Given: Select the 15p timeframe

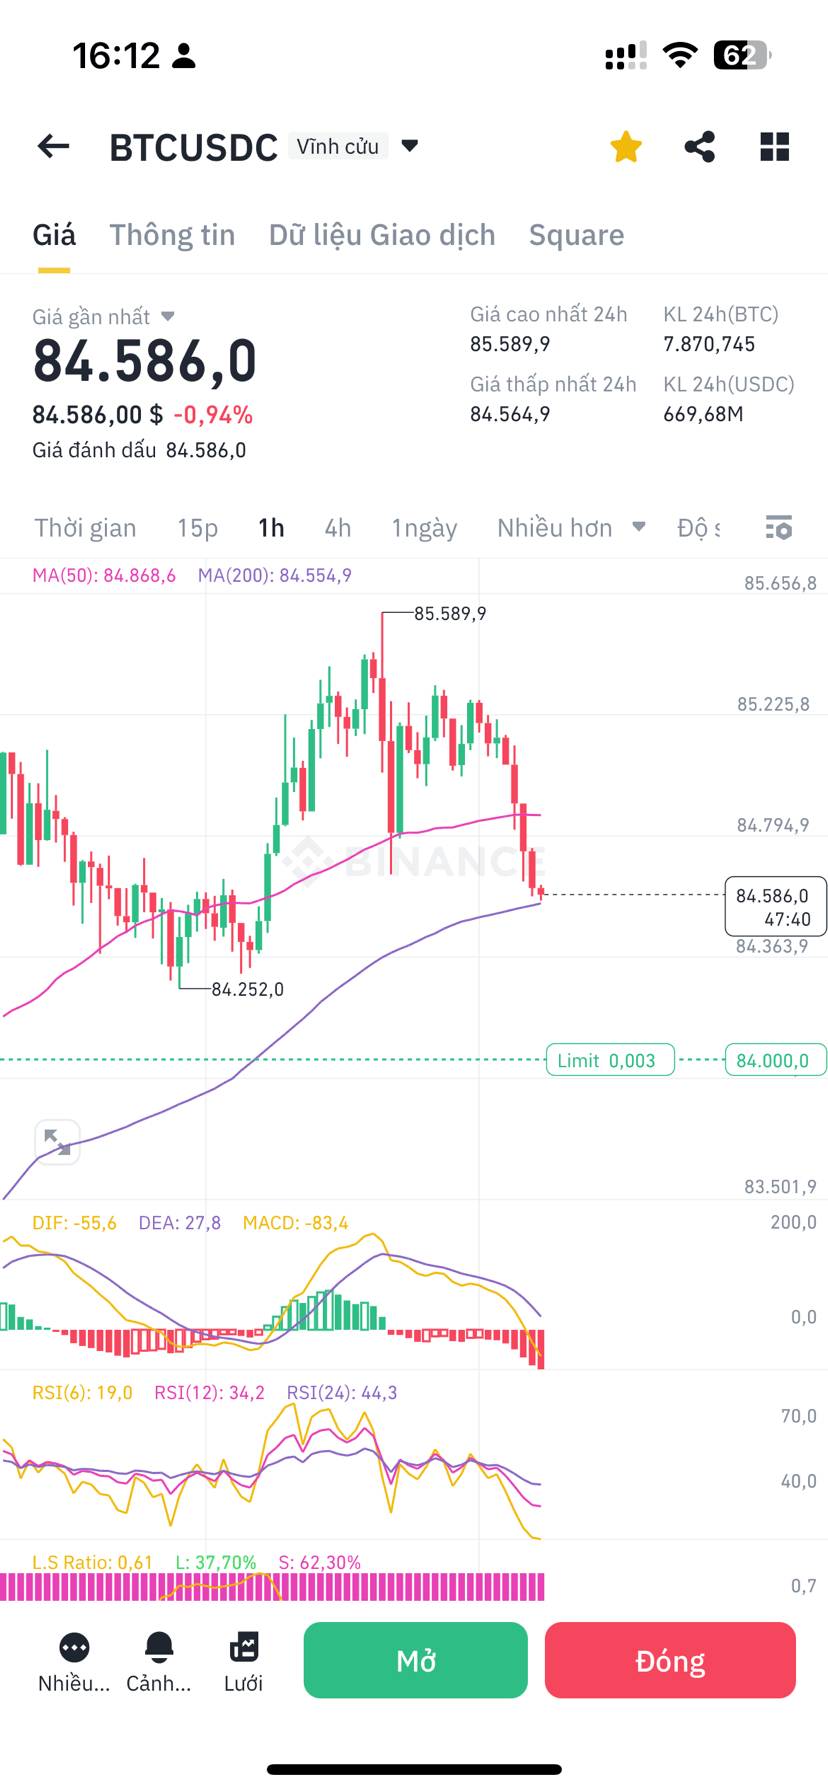Looking at the screenshot, I should [197, 527].
